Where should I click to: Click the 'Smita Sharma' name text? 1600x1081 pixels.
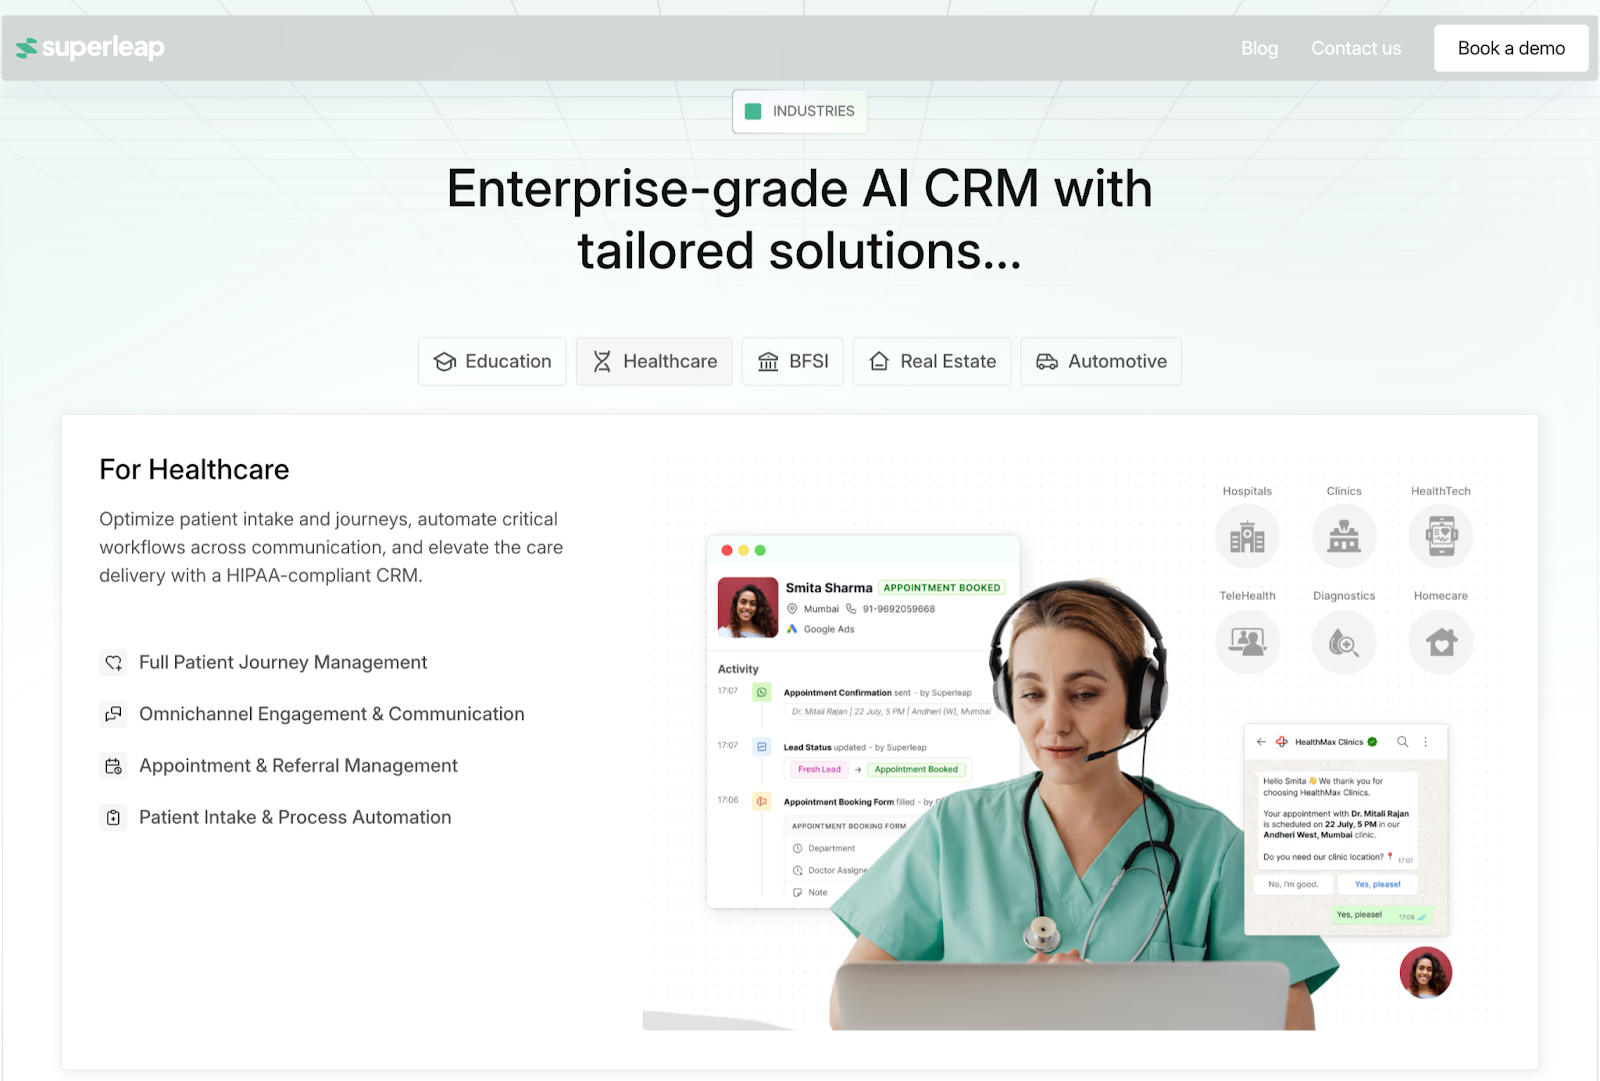pyautogui.click(x=829, y=588)
